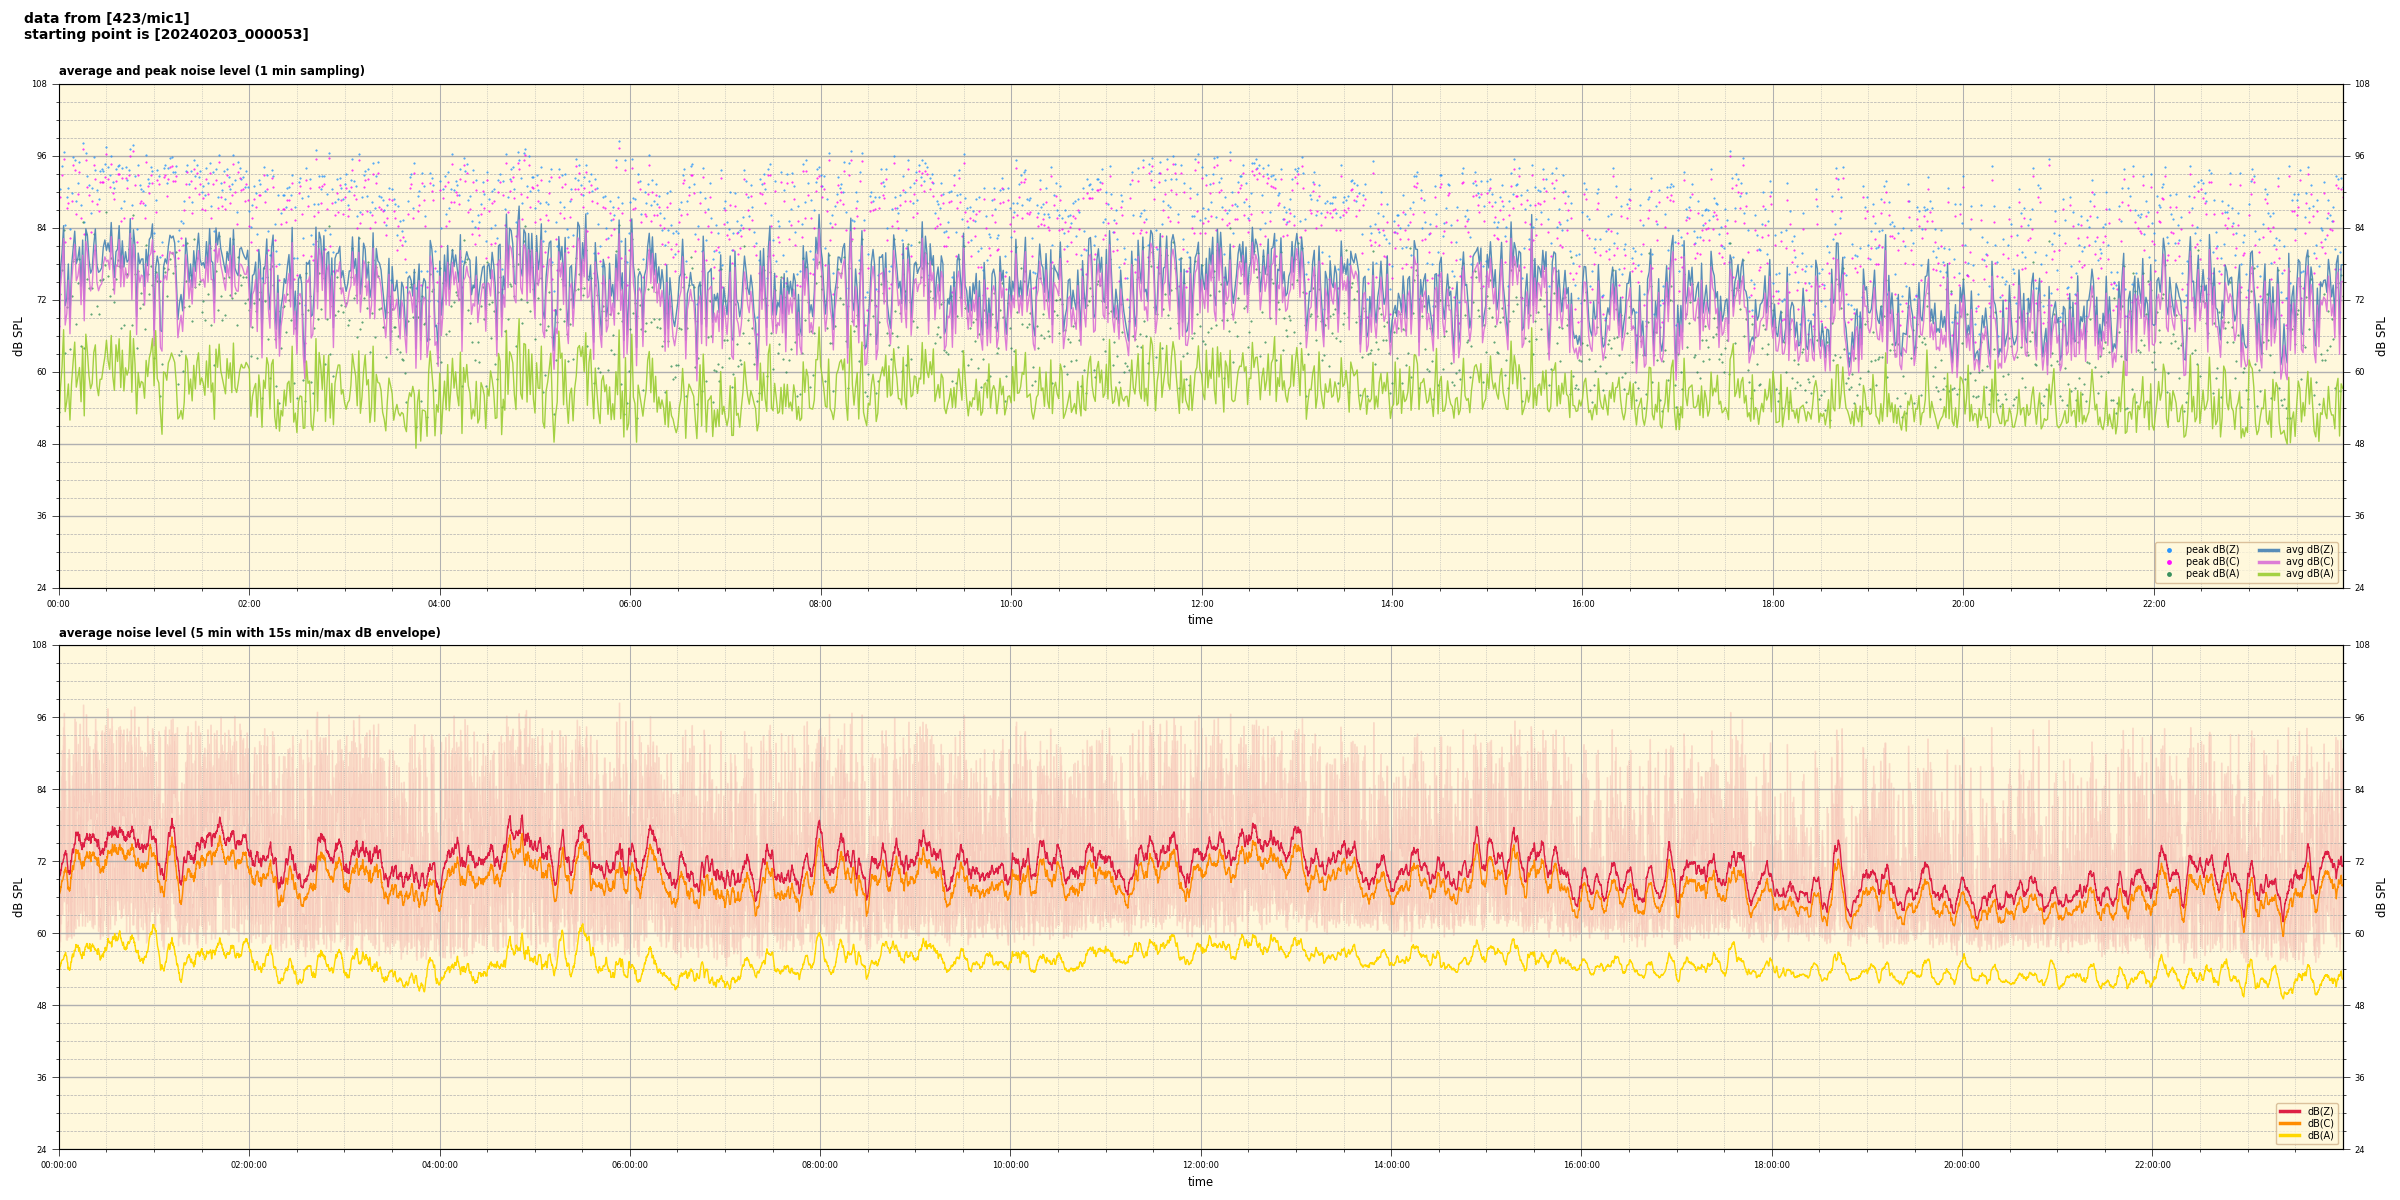
Task: Click the avg dB(A) legend line
Action: [x=2269, y=574]
